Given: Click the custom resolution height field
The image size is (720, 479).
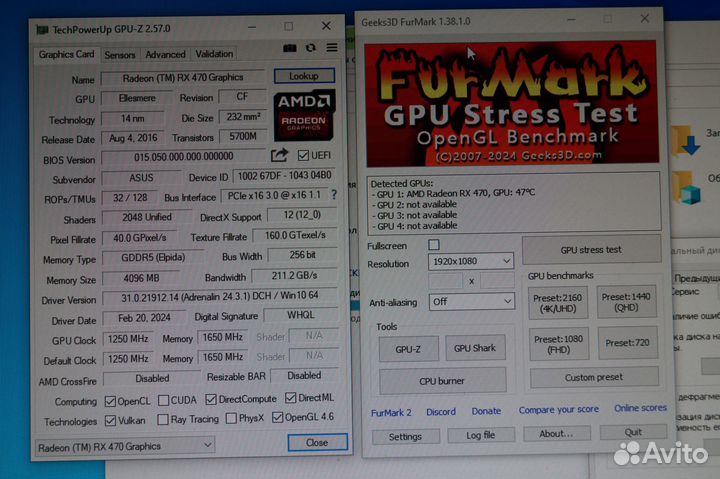Looking at the screenshot, I should [x=497, y=280].
